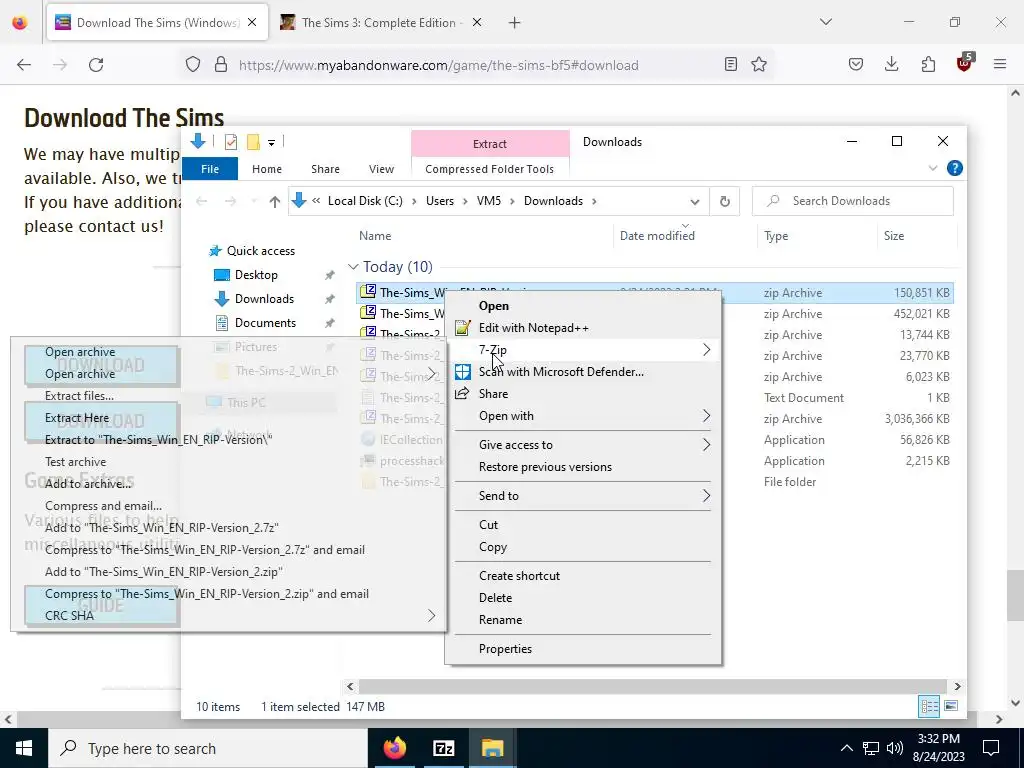The height and width of the screenshot is (768, 1024).
Task: Expand the Explorer ribbon chevron
Action: (x=933, y=168)
